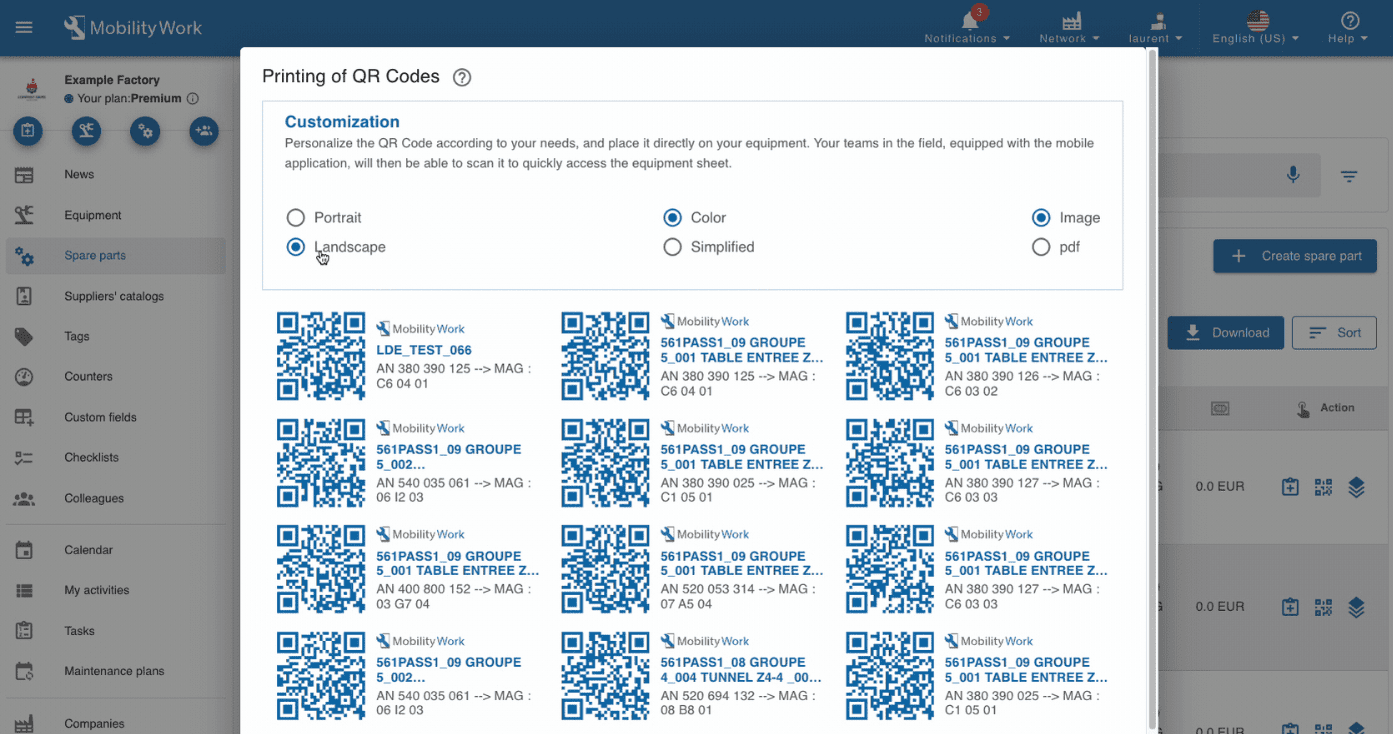Click the help icon next to Printing of QR Codes
1393x734 pixels.
(461, 76)
